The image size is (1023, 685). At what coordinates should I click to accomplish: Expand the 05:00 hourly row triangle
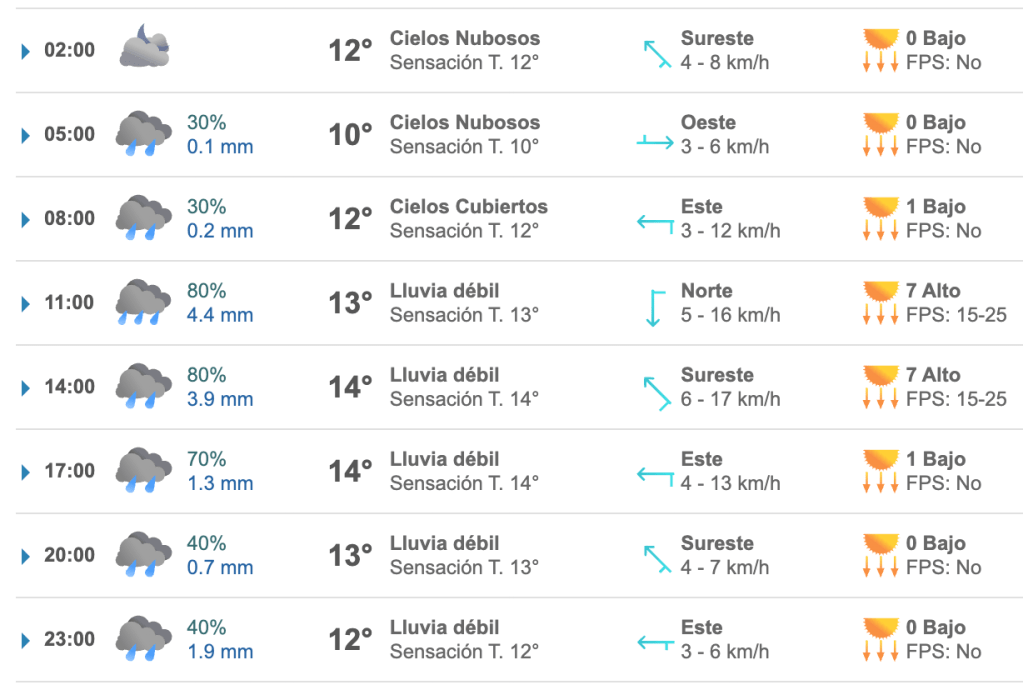point(27,135)
